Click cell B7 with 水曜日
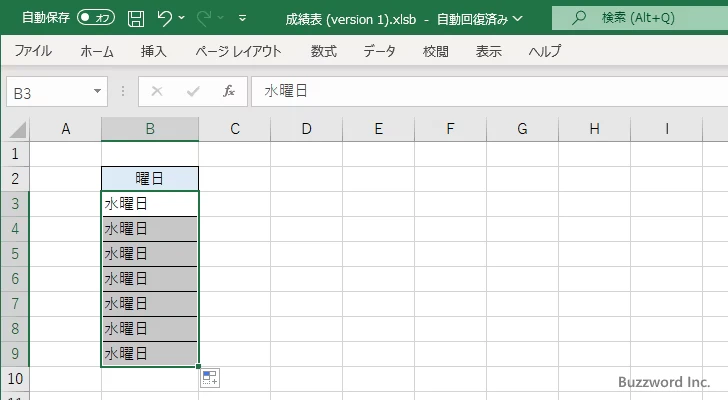 [150, 304]
